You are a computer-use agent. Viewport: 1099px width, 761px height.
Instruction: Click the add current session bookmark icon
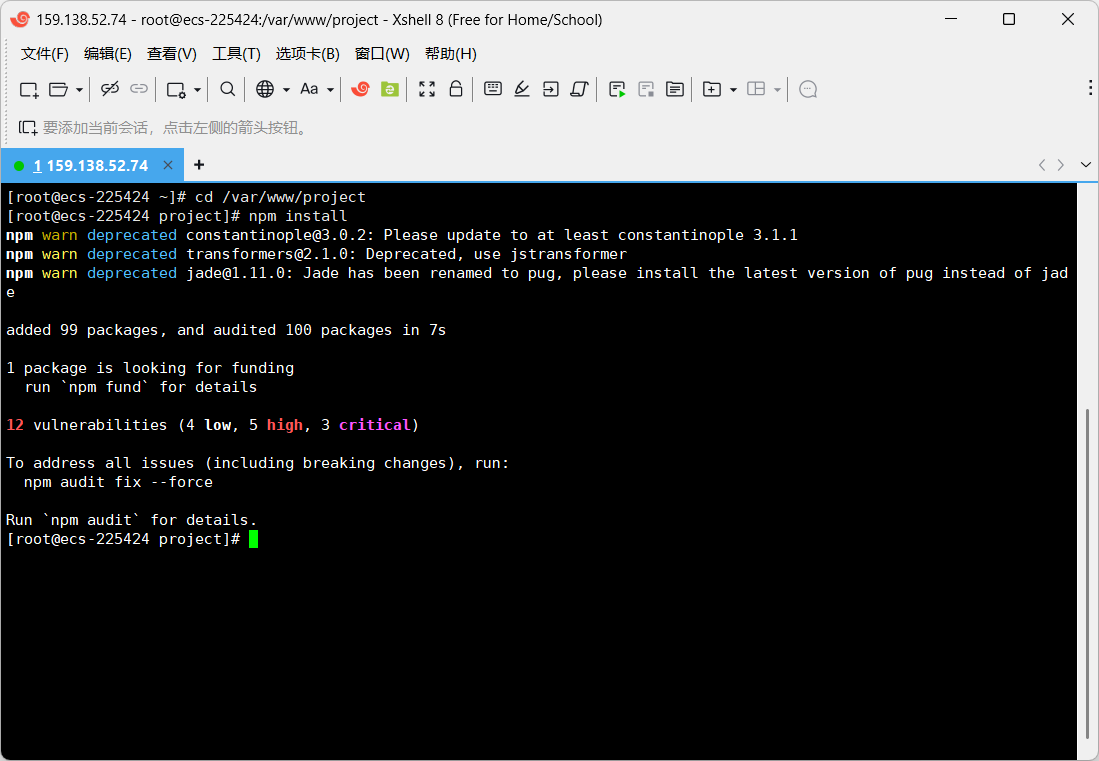(28, 128)
